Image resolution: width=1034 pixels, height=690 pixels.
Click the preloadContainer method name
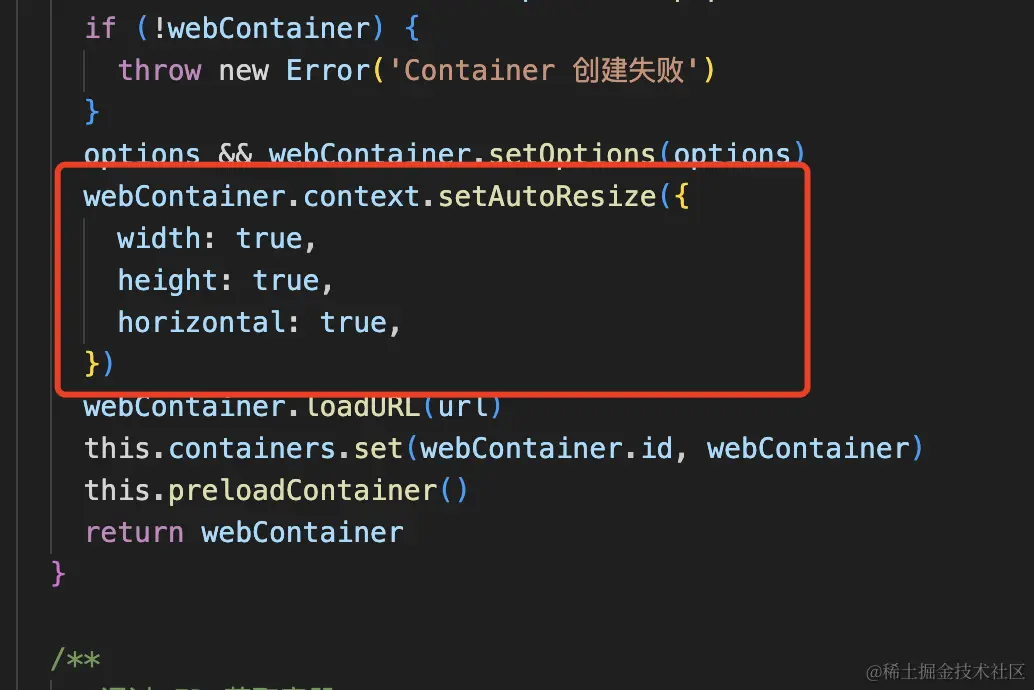click(x=303, y=491)
